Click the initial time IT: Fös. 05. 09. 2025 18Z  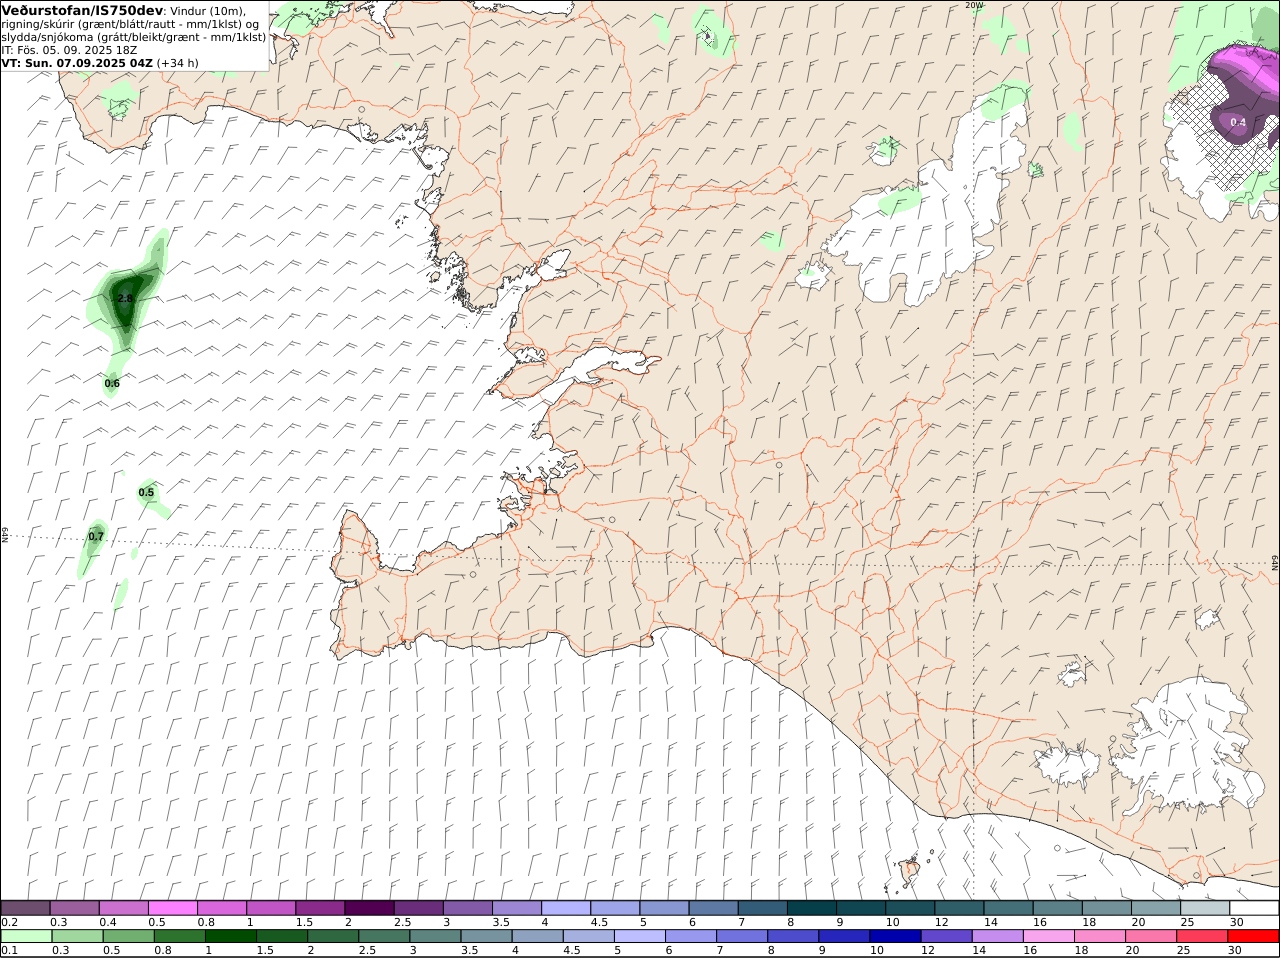click(69, 50)
